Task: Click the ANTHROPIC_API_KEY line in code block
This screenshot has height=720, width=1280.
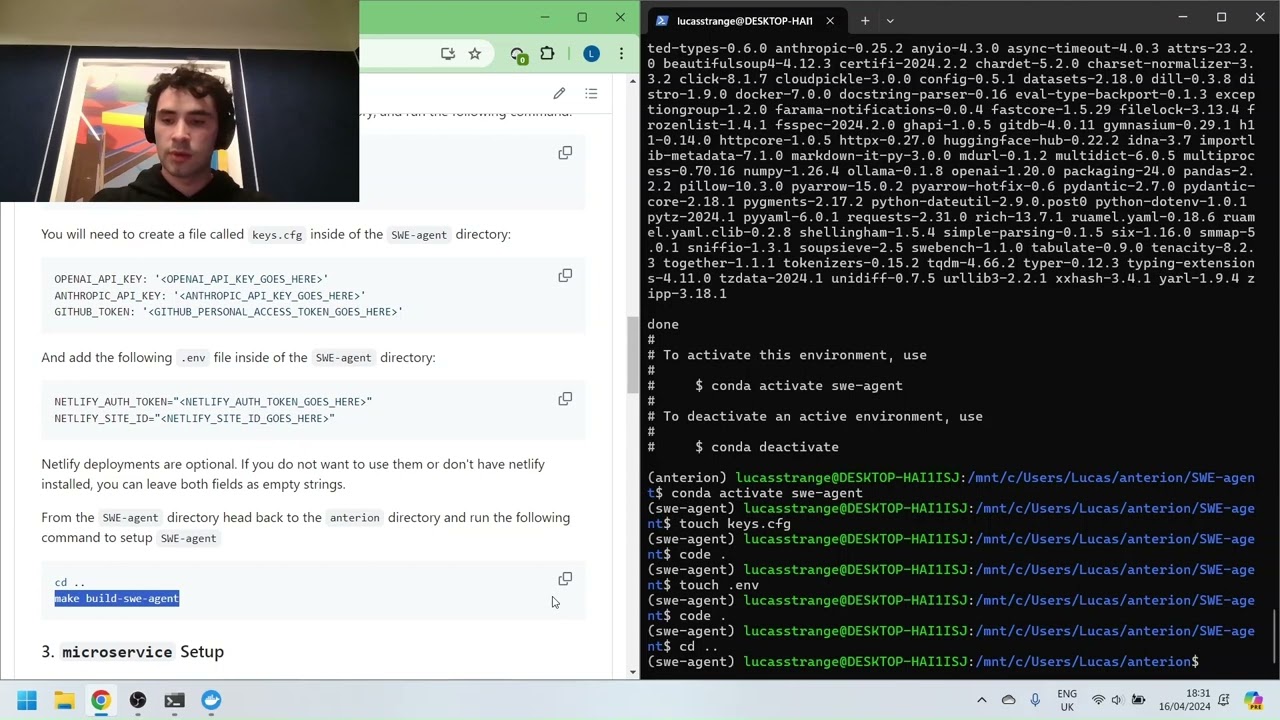Action: (210, 295)
